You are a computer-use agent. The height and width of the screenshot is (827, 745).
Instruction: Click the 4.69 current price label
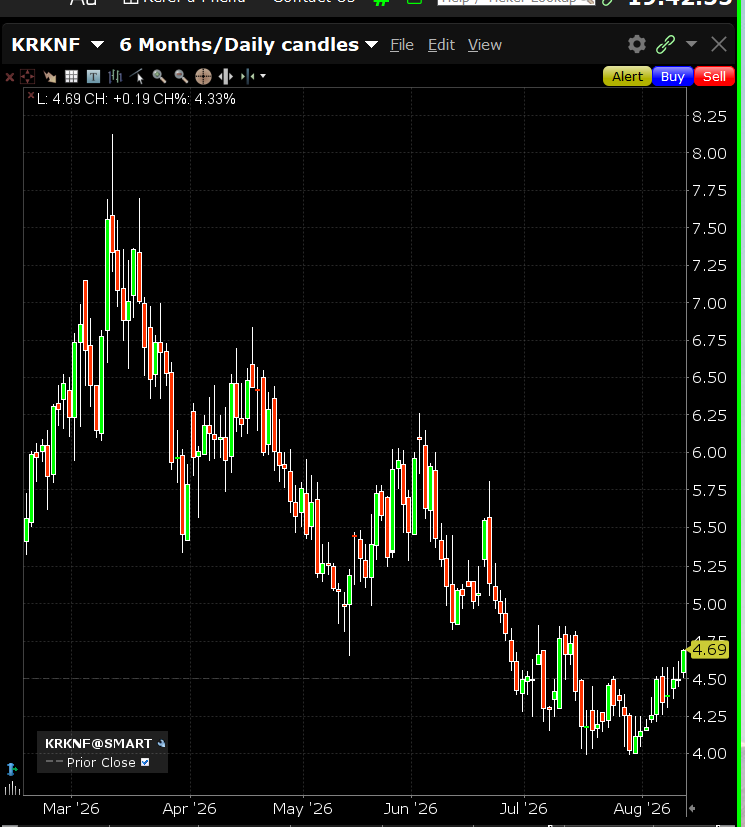tap(709, 649)
